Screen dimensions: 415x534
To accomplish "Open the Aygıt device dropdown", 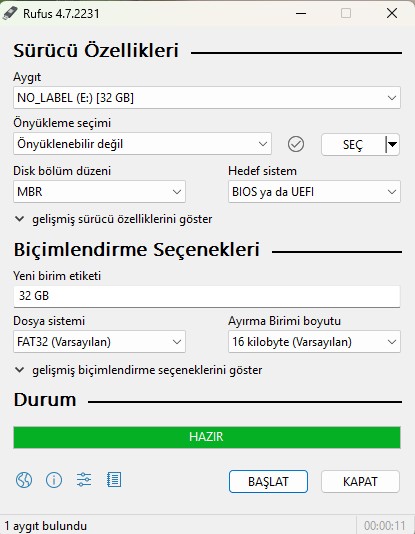I will pyautogui.click(x=207, y=98).
